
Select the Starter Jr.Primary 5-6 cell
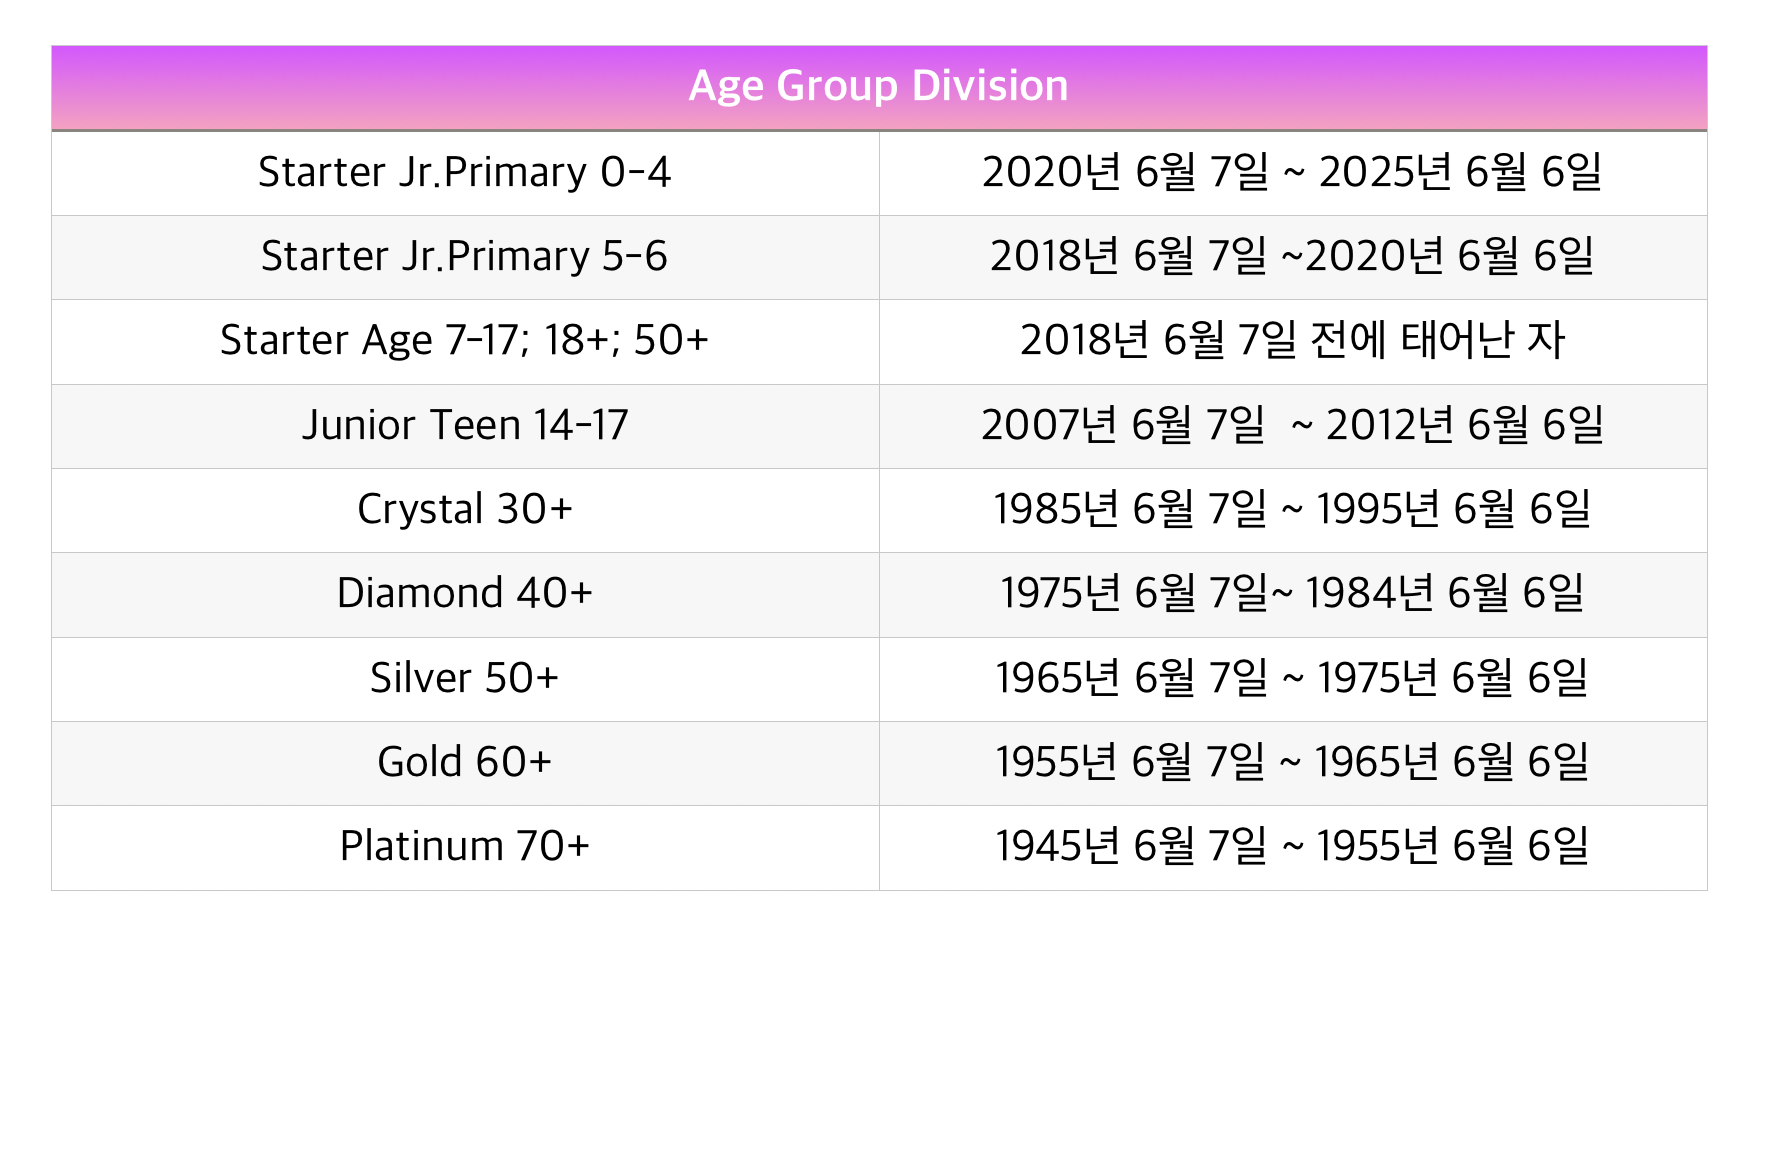(x=464, y=257)
